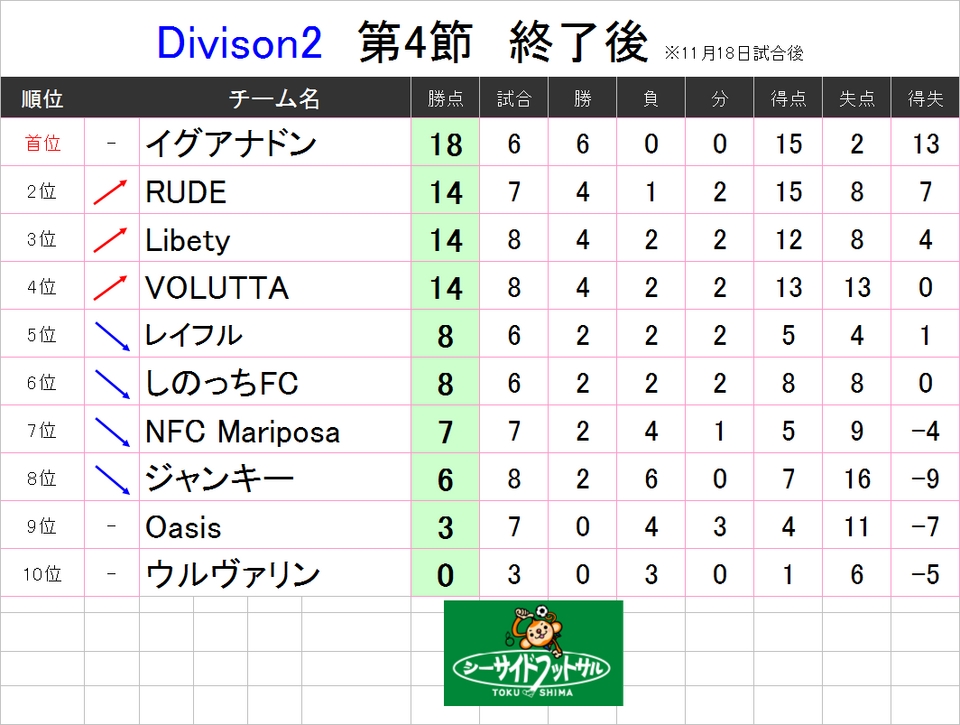Click the red up arrow beside VOLUTTA

point(110,287)
